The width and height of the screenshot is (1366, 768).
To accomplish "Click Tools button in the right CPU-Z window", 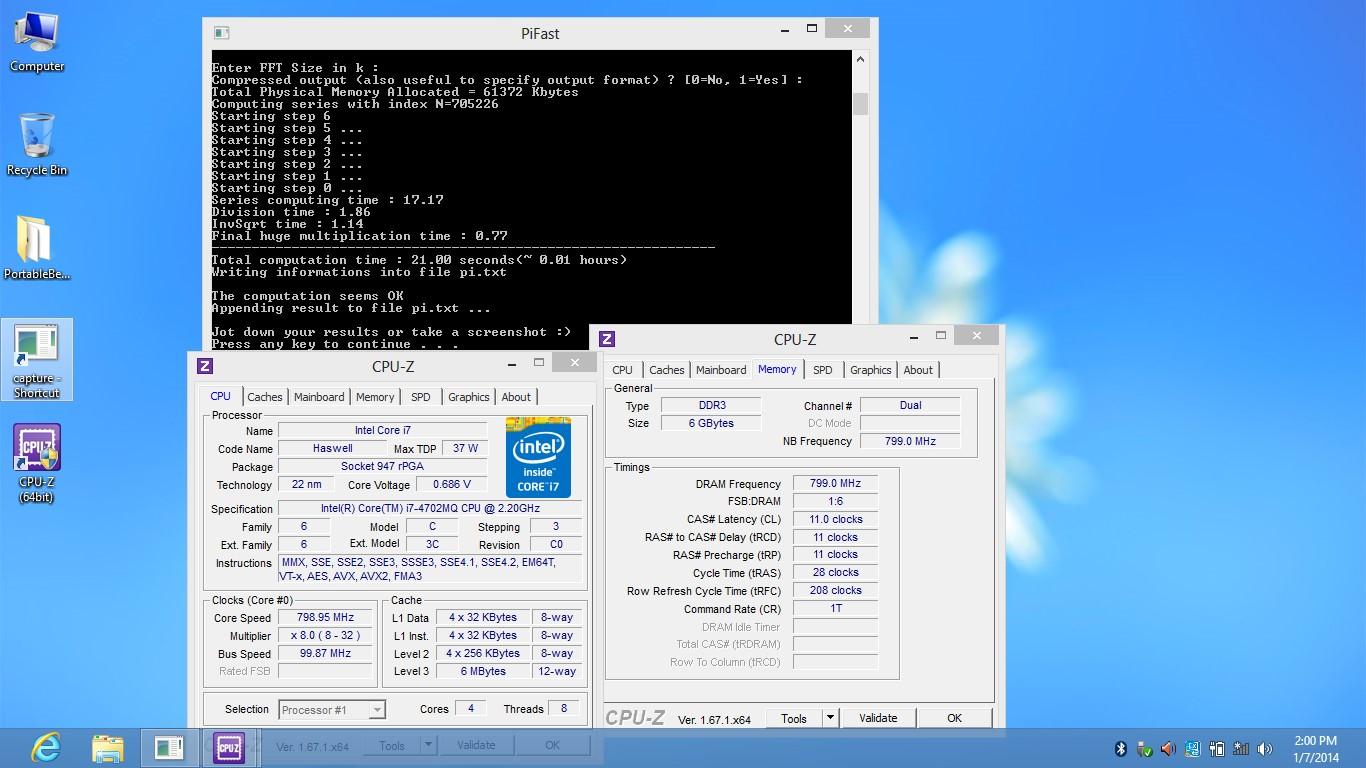I will click(794, 718).
